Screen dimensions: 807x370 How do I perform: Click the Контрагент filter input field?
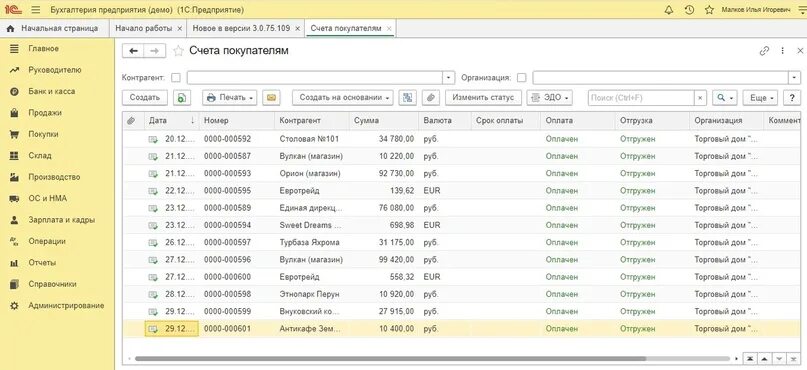315,78
